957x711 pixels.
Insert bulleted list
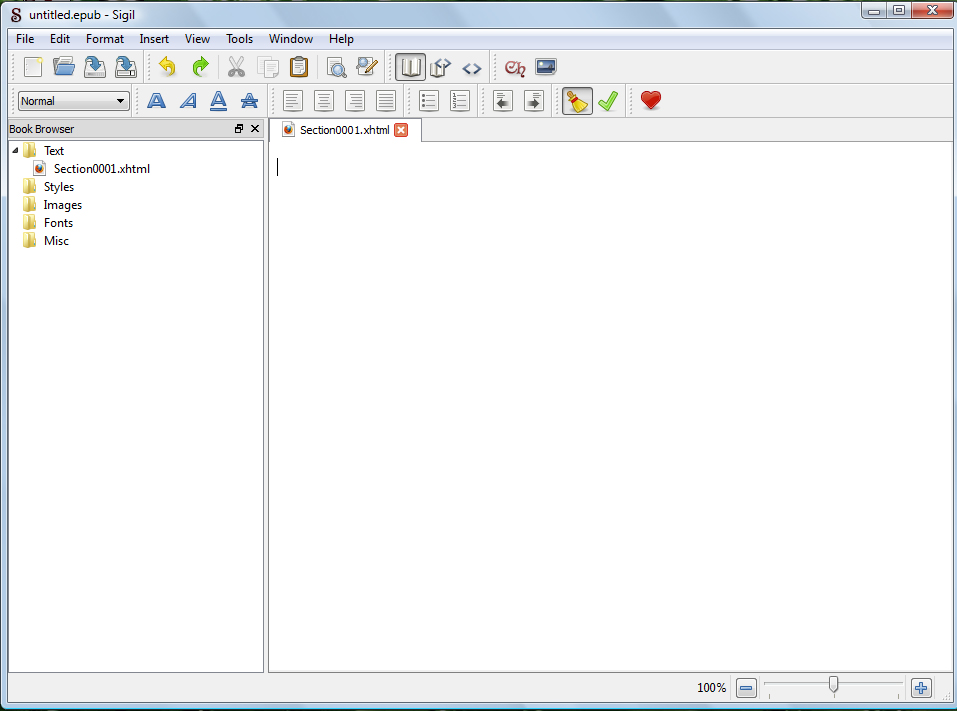tap(429, 101)
